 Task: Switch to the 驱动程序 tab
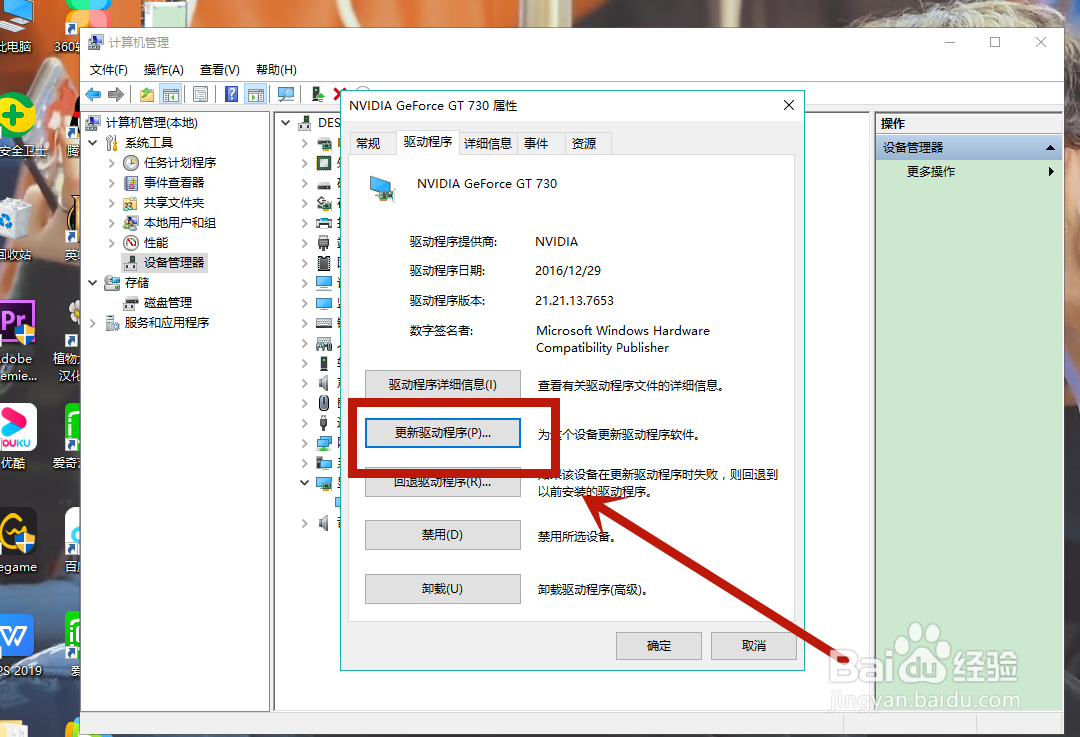[428, 141]
